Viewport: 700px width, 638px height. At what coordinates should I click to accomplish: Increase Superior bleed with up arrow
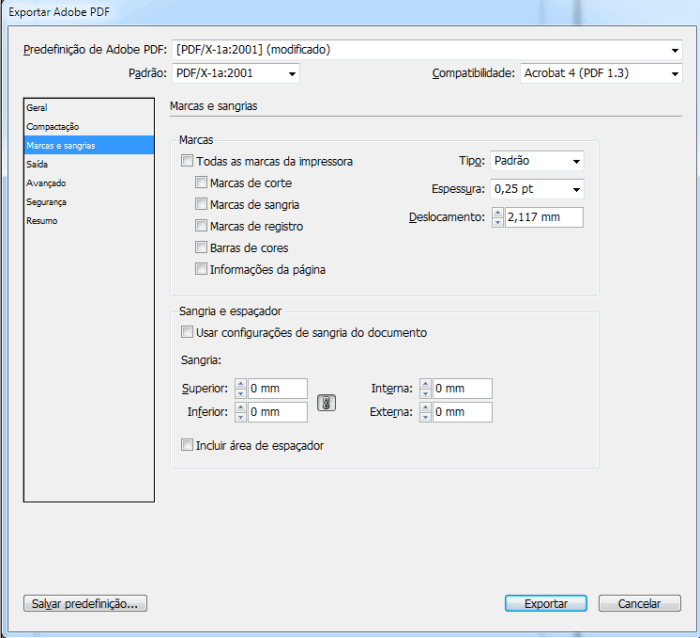[241, 384]
